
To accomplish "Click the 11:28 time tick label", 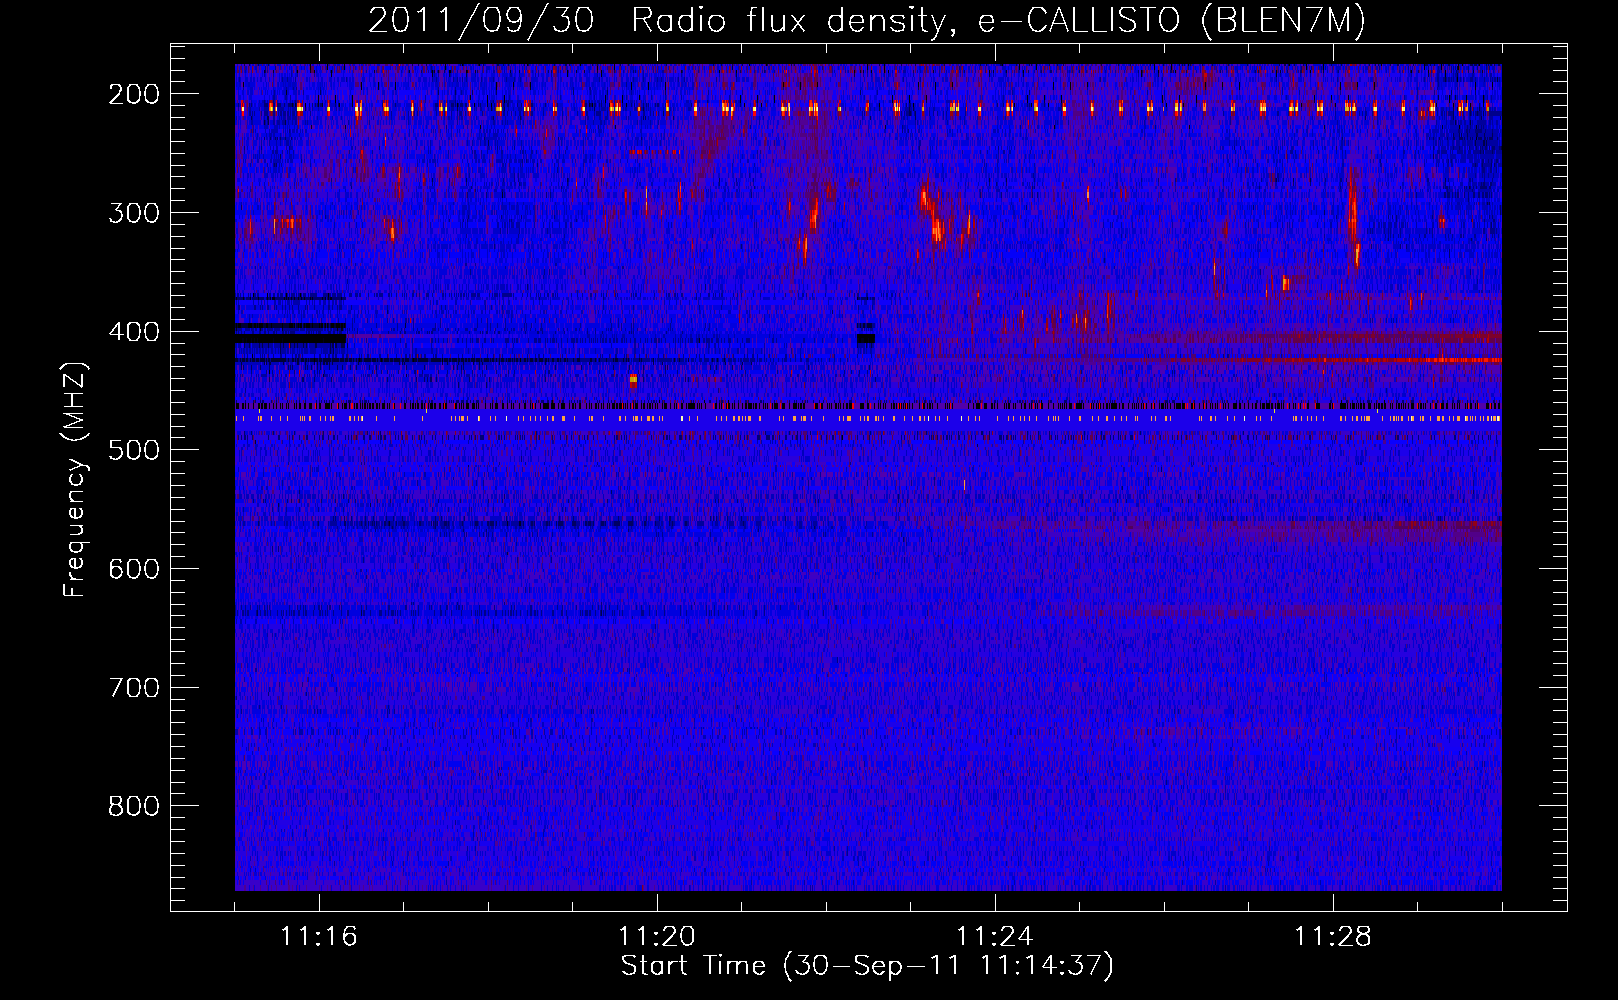I will click(1333, 937).
